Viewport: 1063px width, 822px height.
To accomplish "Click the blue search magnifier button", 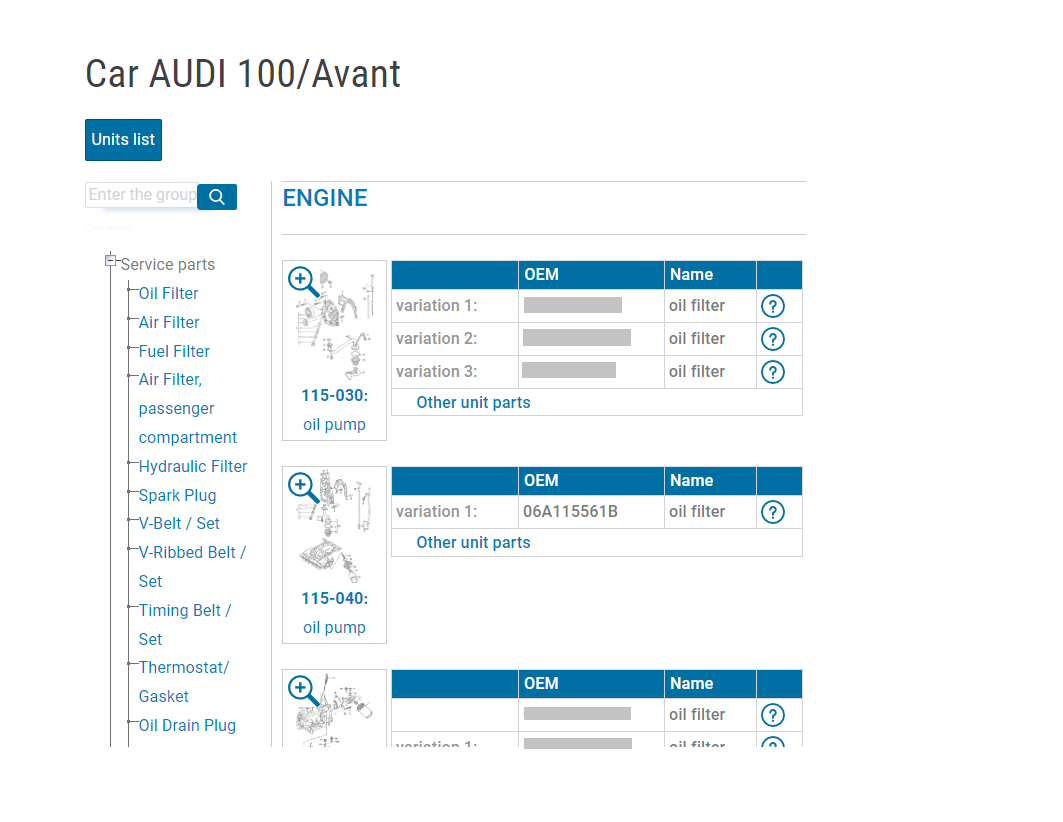I will (217, 196).
